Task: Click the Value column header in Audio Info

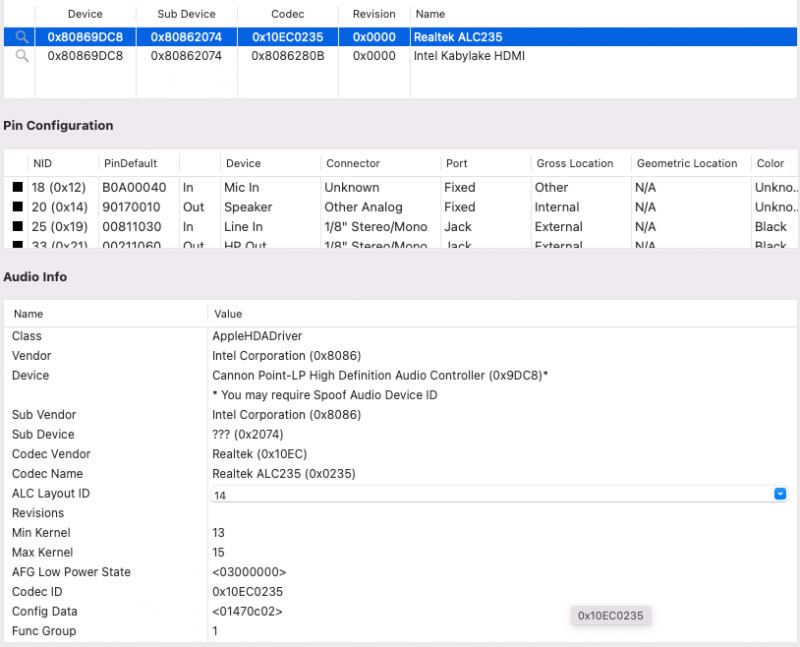Action: [228, 314]
